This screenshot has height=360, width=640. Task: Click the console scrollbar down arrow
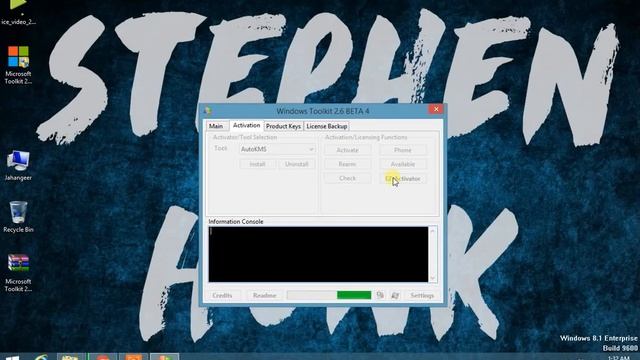click(x=433, y=278)
